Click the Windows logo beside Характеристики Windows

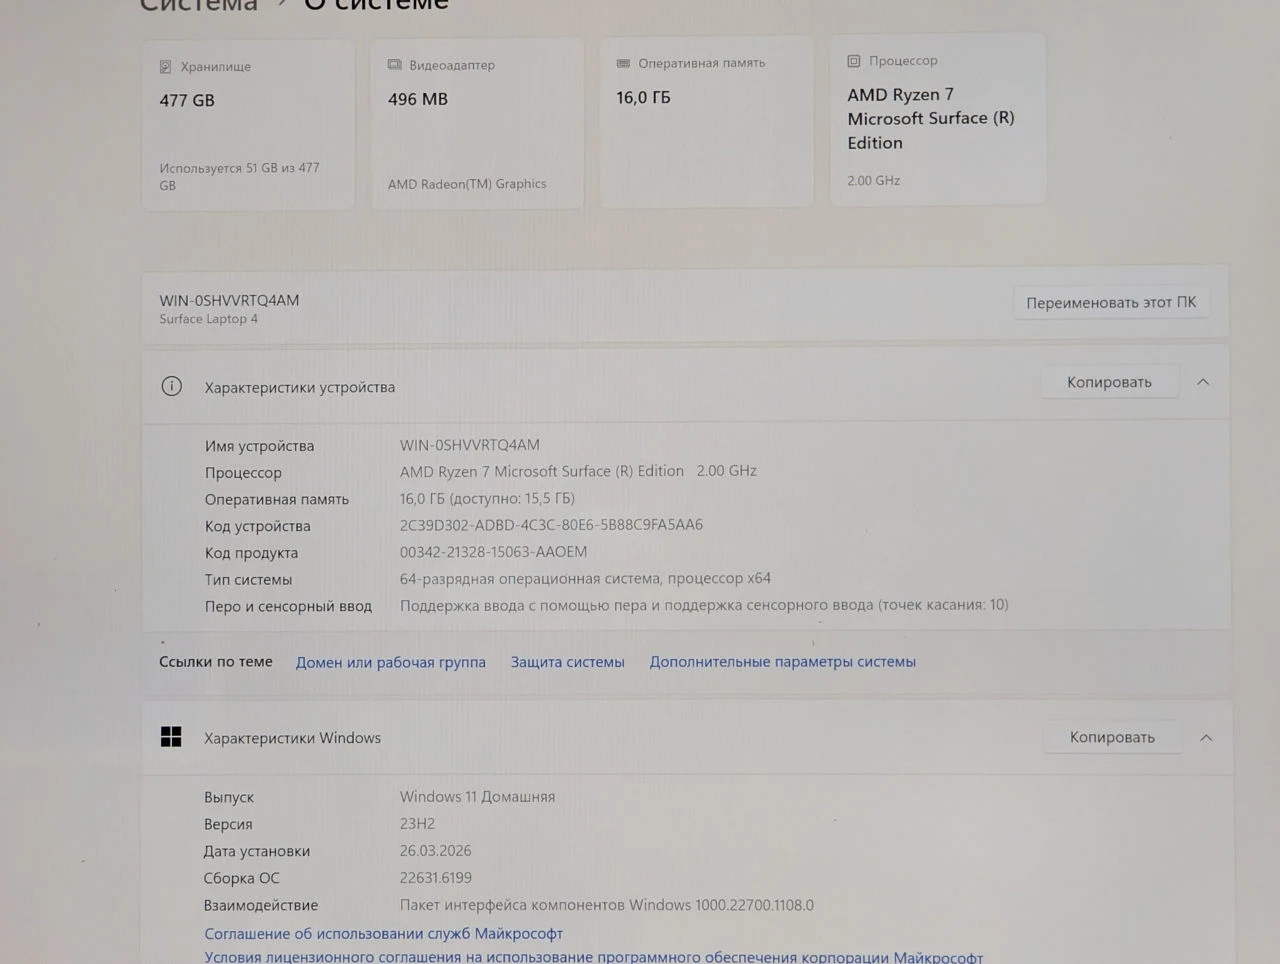coord(171,737)
